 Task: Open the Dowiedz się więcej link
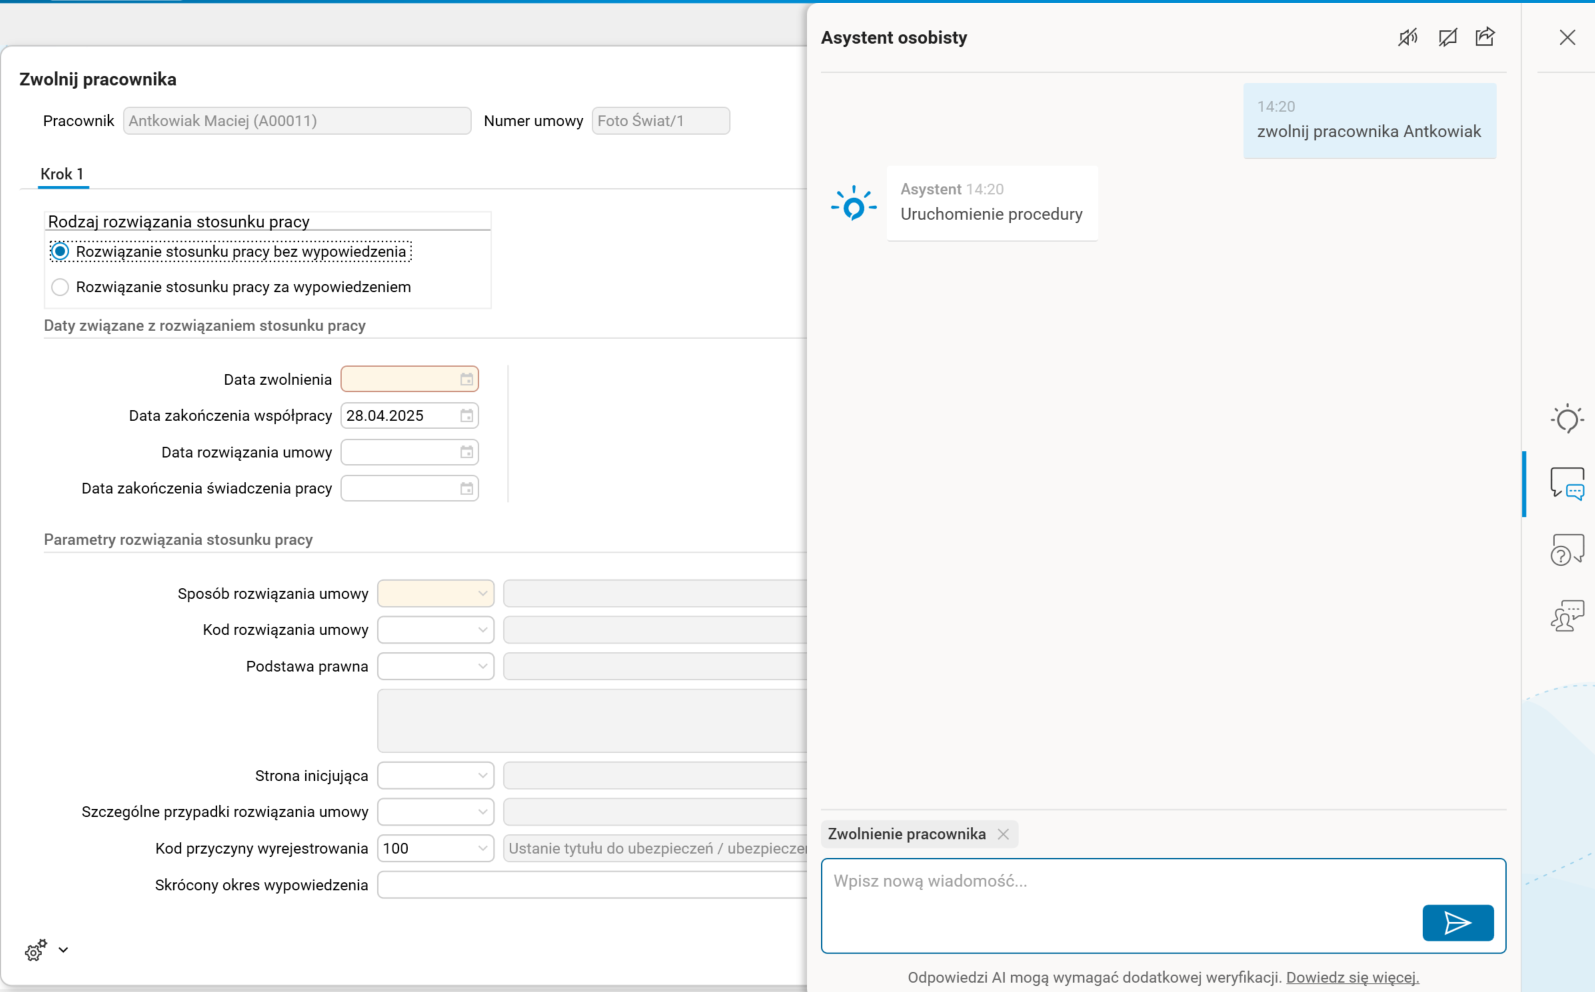tap(1352, 978)
